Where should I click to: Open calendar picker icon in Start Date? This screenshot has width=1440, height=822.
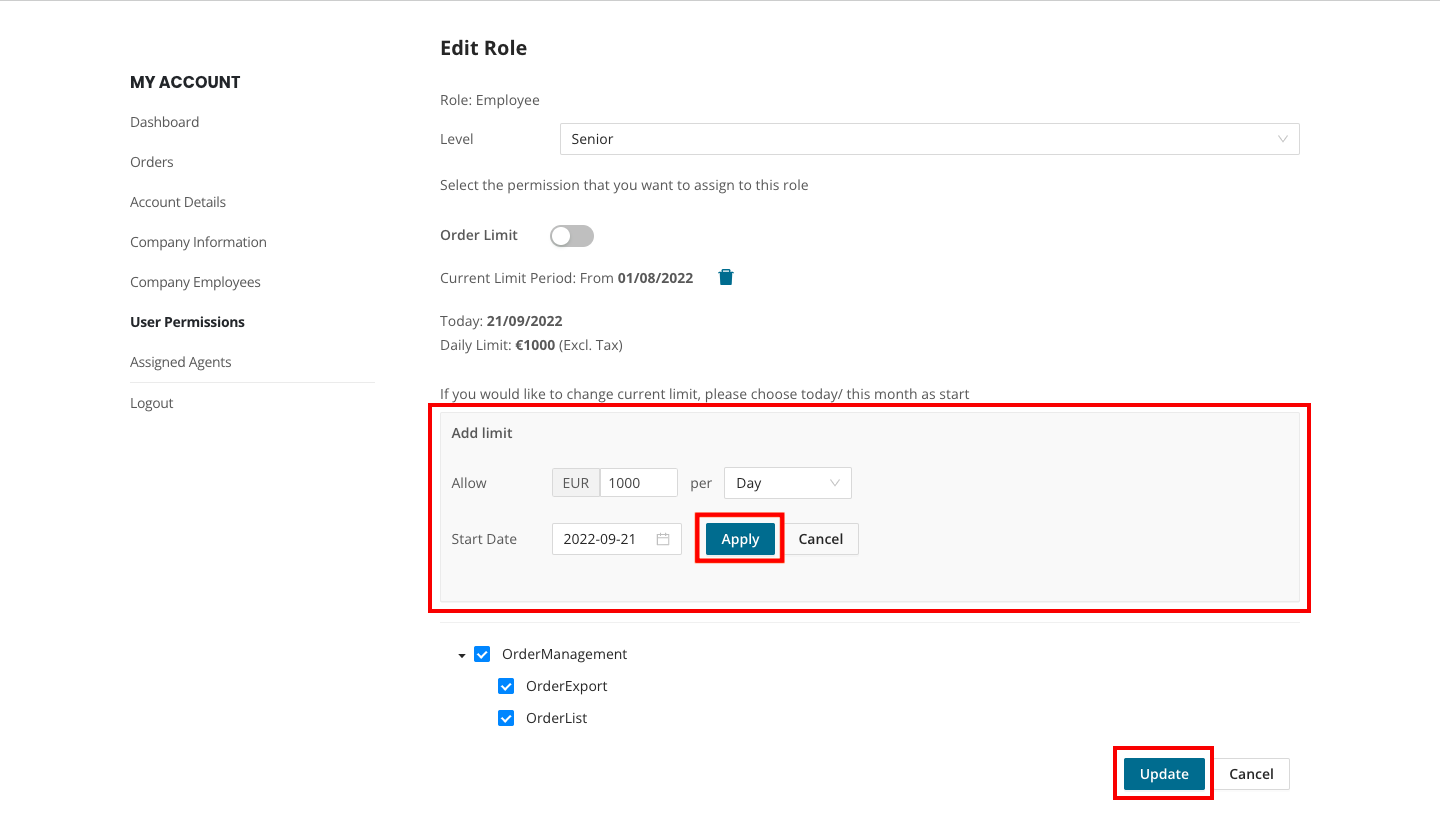click(x=663, y=539)
